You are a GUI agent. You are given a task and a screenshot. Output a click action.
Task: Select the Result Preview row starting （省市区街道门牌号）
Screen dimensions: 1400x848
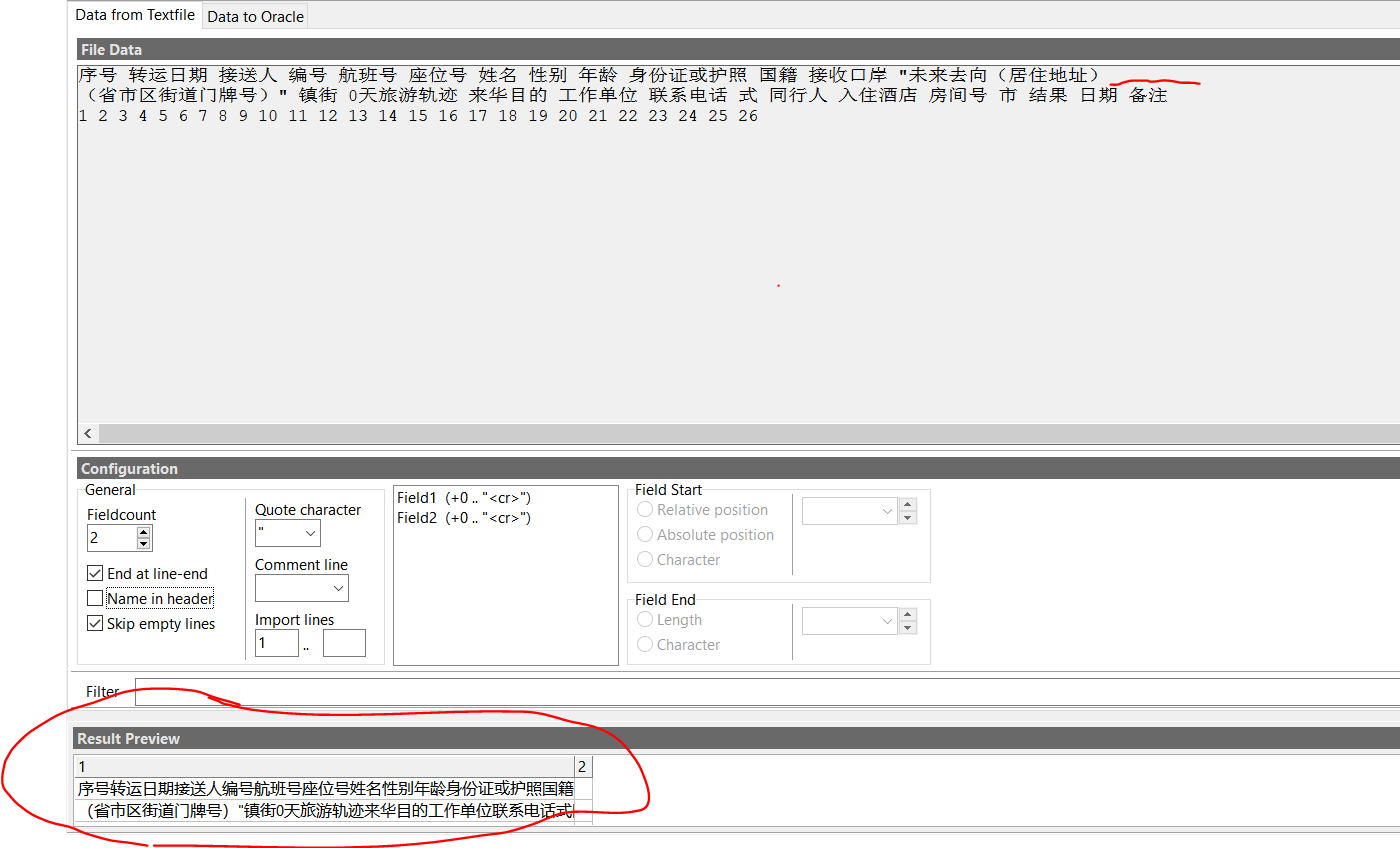pos(325,811)
